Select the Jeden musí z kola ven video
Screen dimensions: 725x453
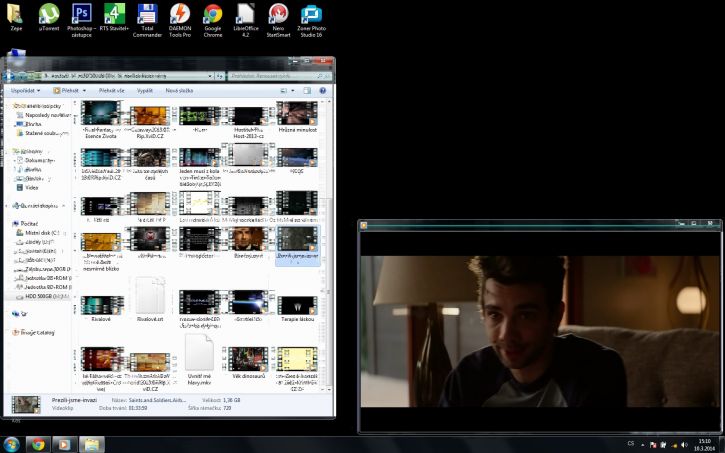tap(199, 167)
